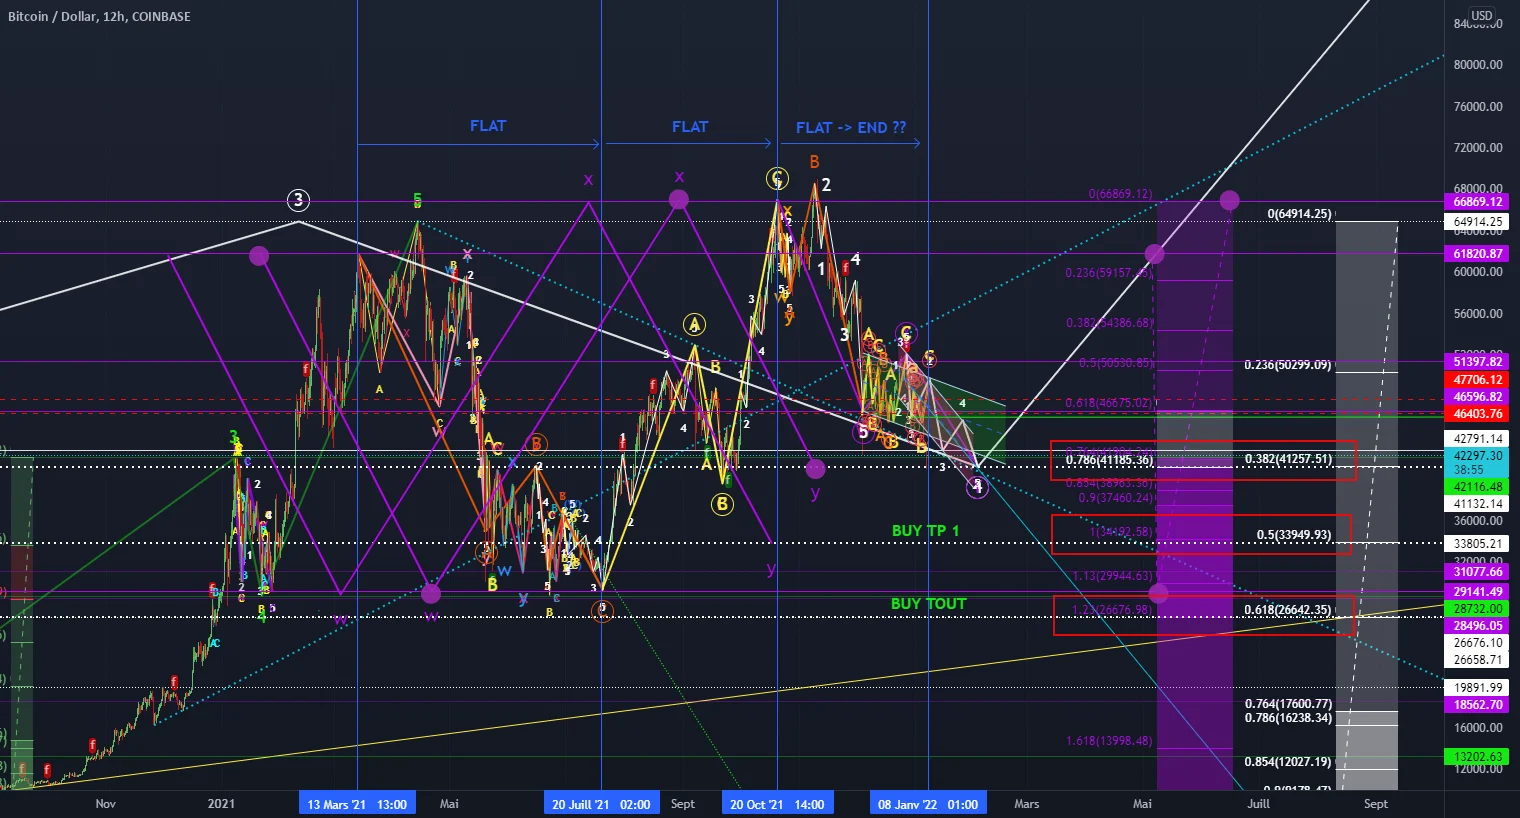Click the white 42791.14 price label

tap(1478, 439)
